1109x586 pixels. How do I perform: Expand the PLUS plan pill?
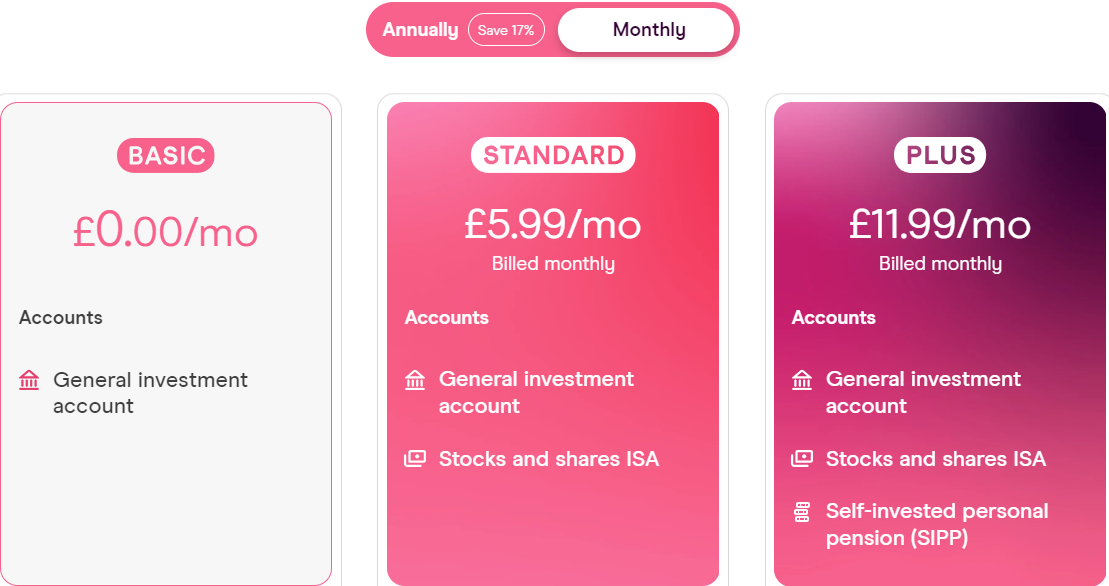click(x=939, y=155)
